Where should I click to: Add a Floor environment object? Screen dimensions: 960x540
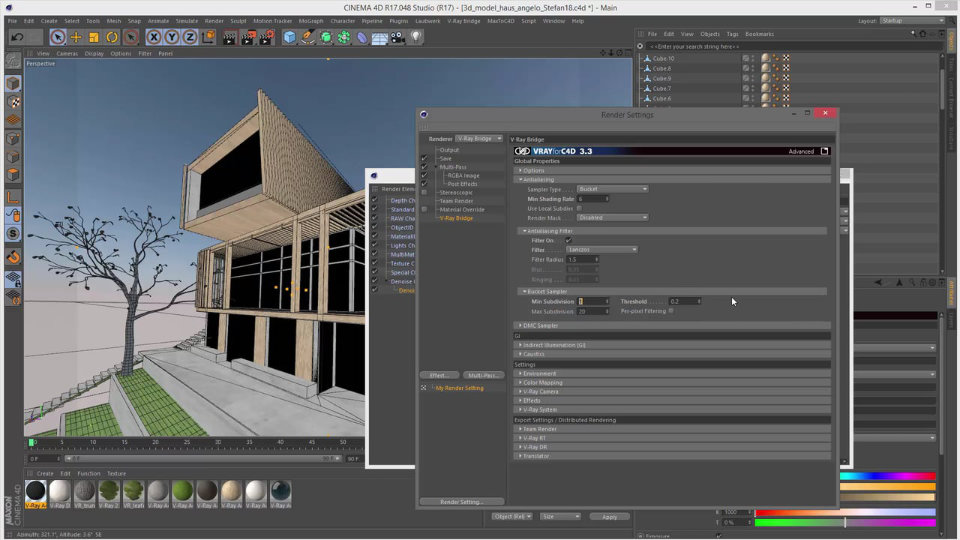coord(380,38)
